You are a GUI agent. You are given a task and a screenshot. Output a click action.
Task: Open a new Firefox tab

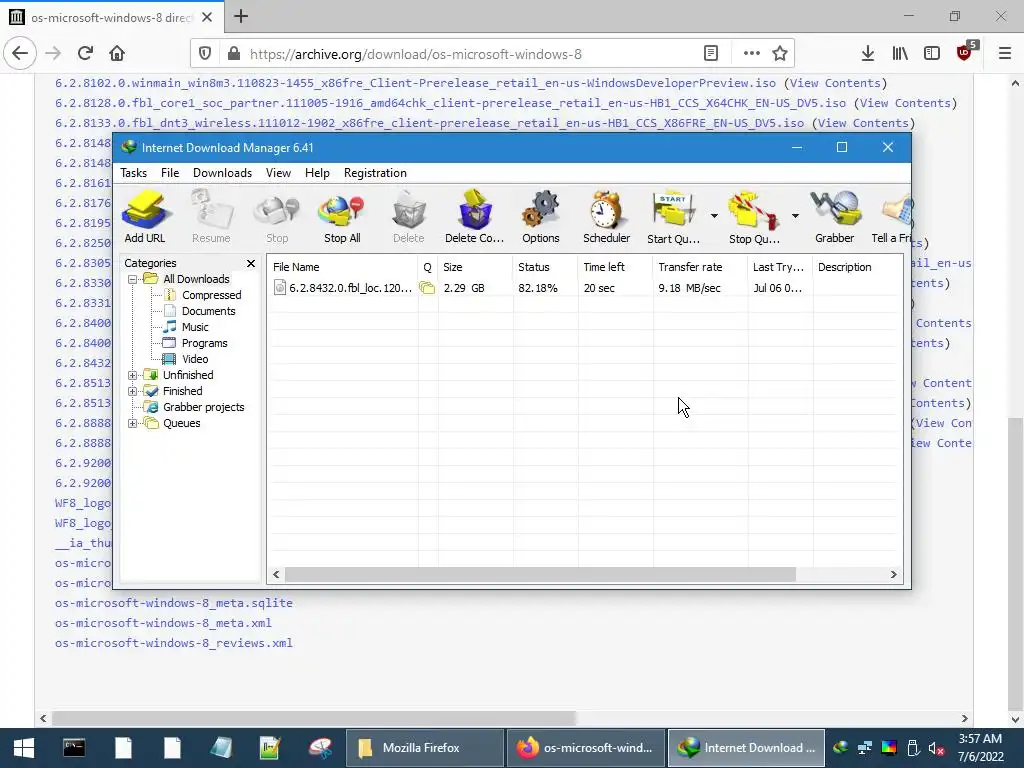pos(241,16)
